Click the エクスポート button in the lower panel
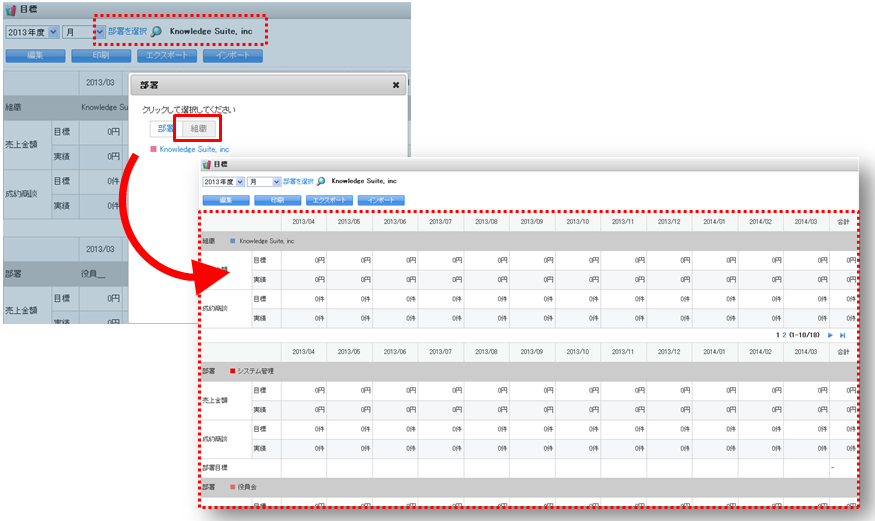This screenshot has height=521, width=875. pos(330,200)
